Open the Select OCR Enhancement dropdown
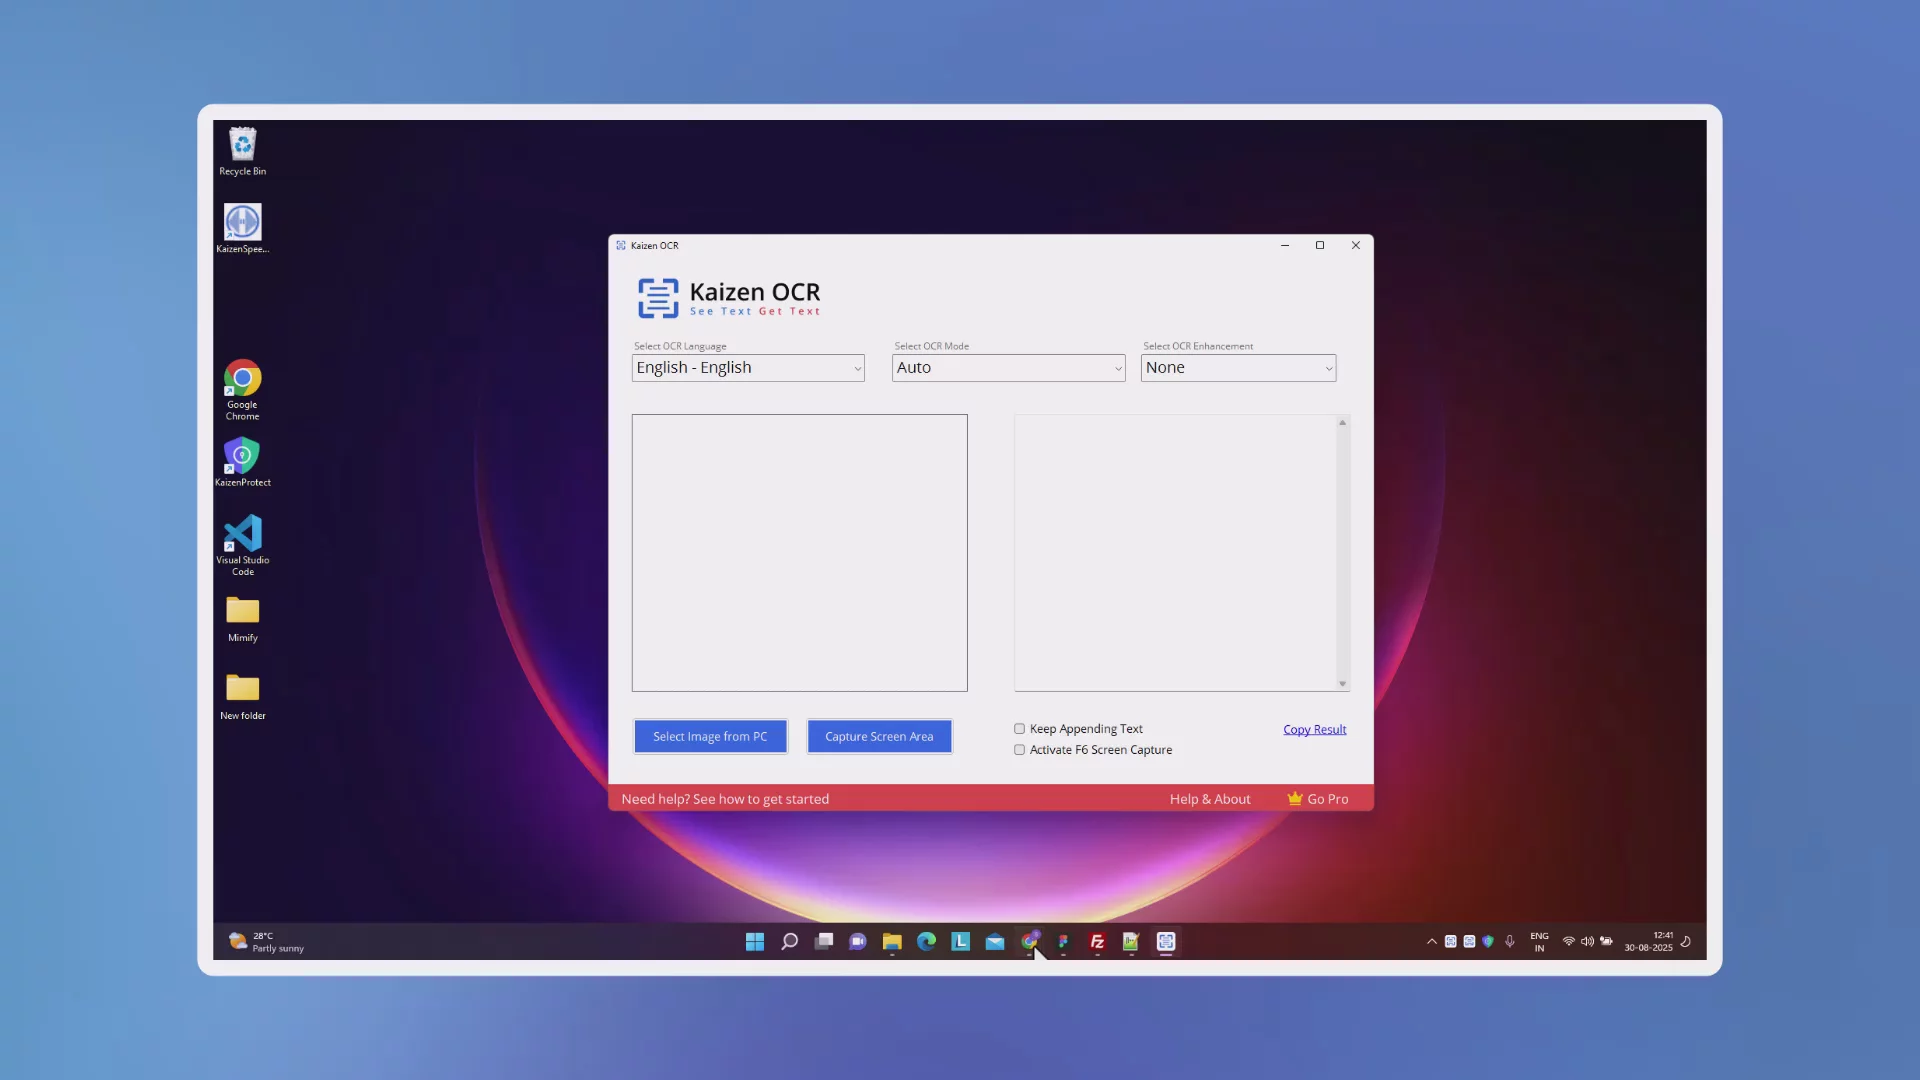 coord(1238,368)
